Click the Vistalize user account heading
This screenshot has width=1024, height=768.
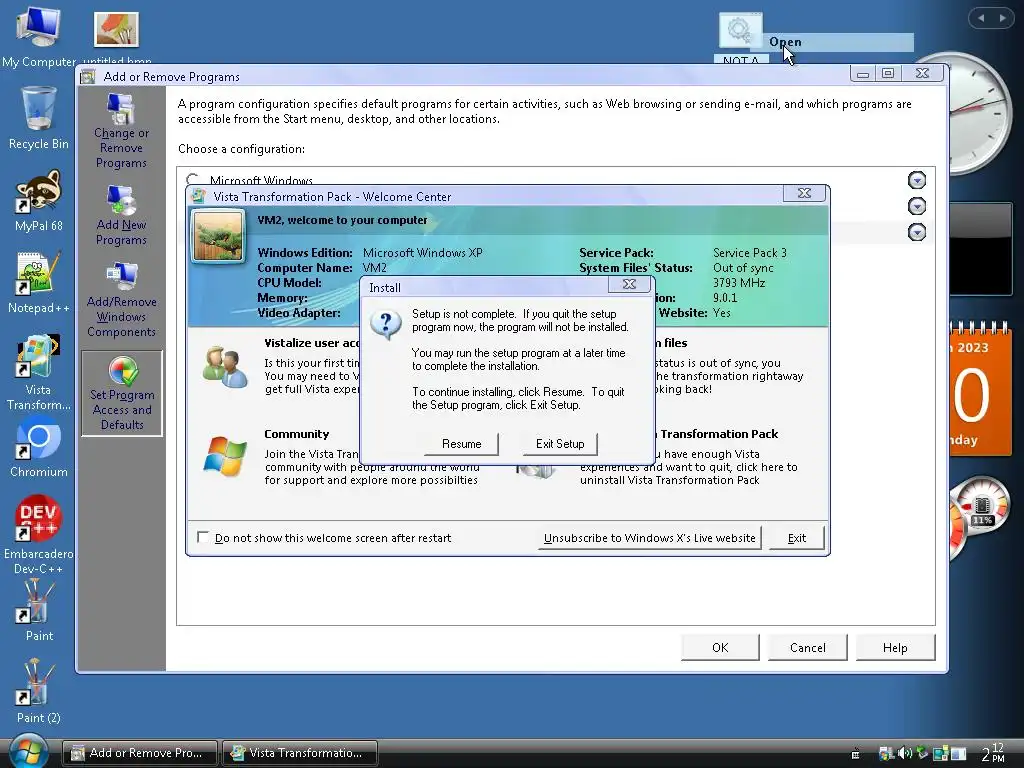click(x=312, y=343)
